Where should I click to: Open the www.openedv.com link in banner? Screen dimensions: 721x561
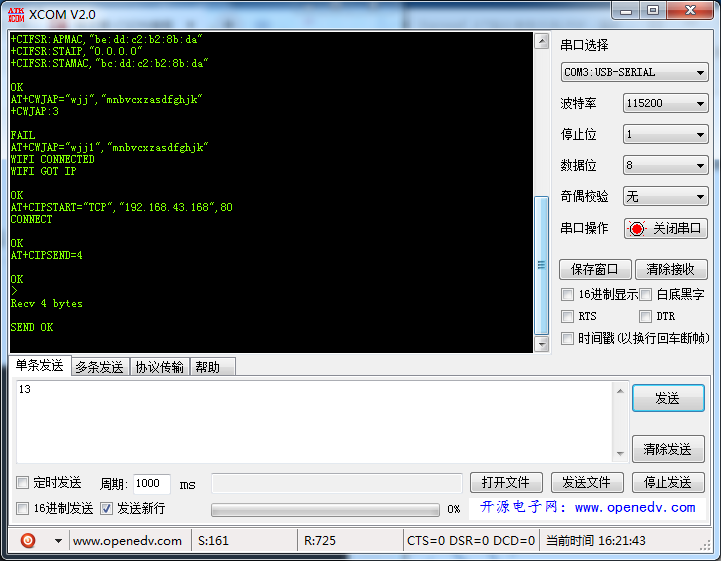pyautogui.click(x=635, y=508)
